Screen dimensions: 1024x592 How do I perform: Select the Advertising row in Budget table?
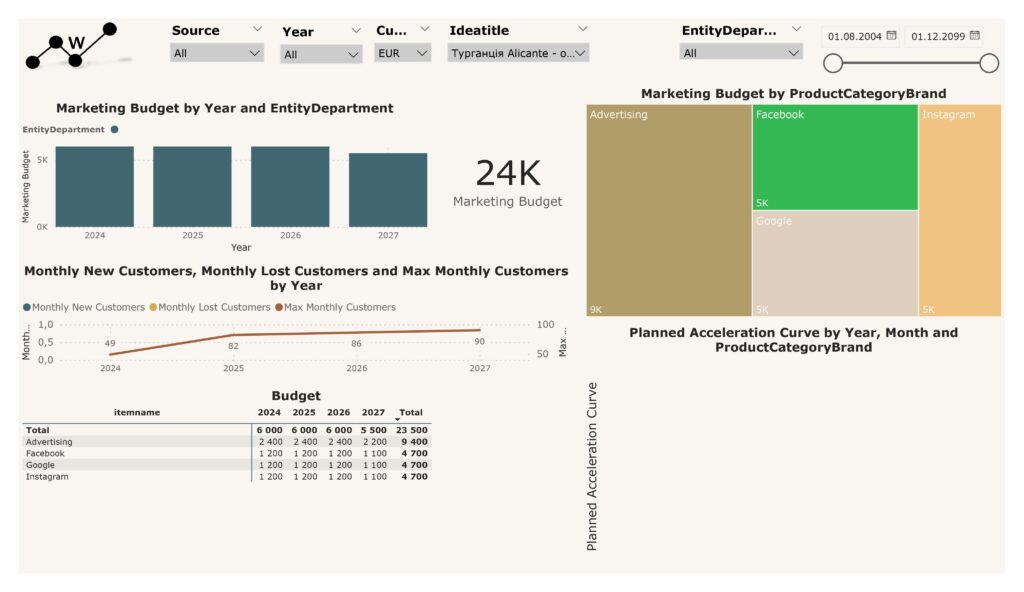[x=50, y=441]
